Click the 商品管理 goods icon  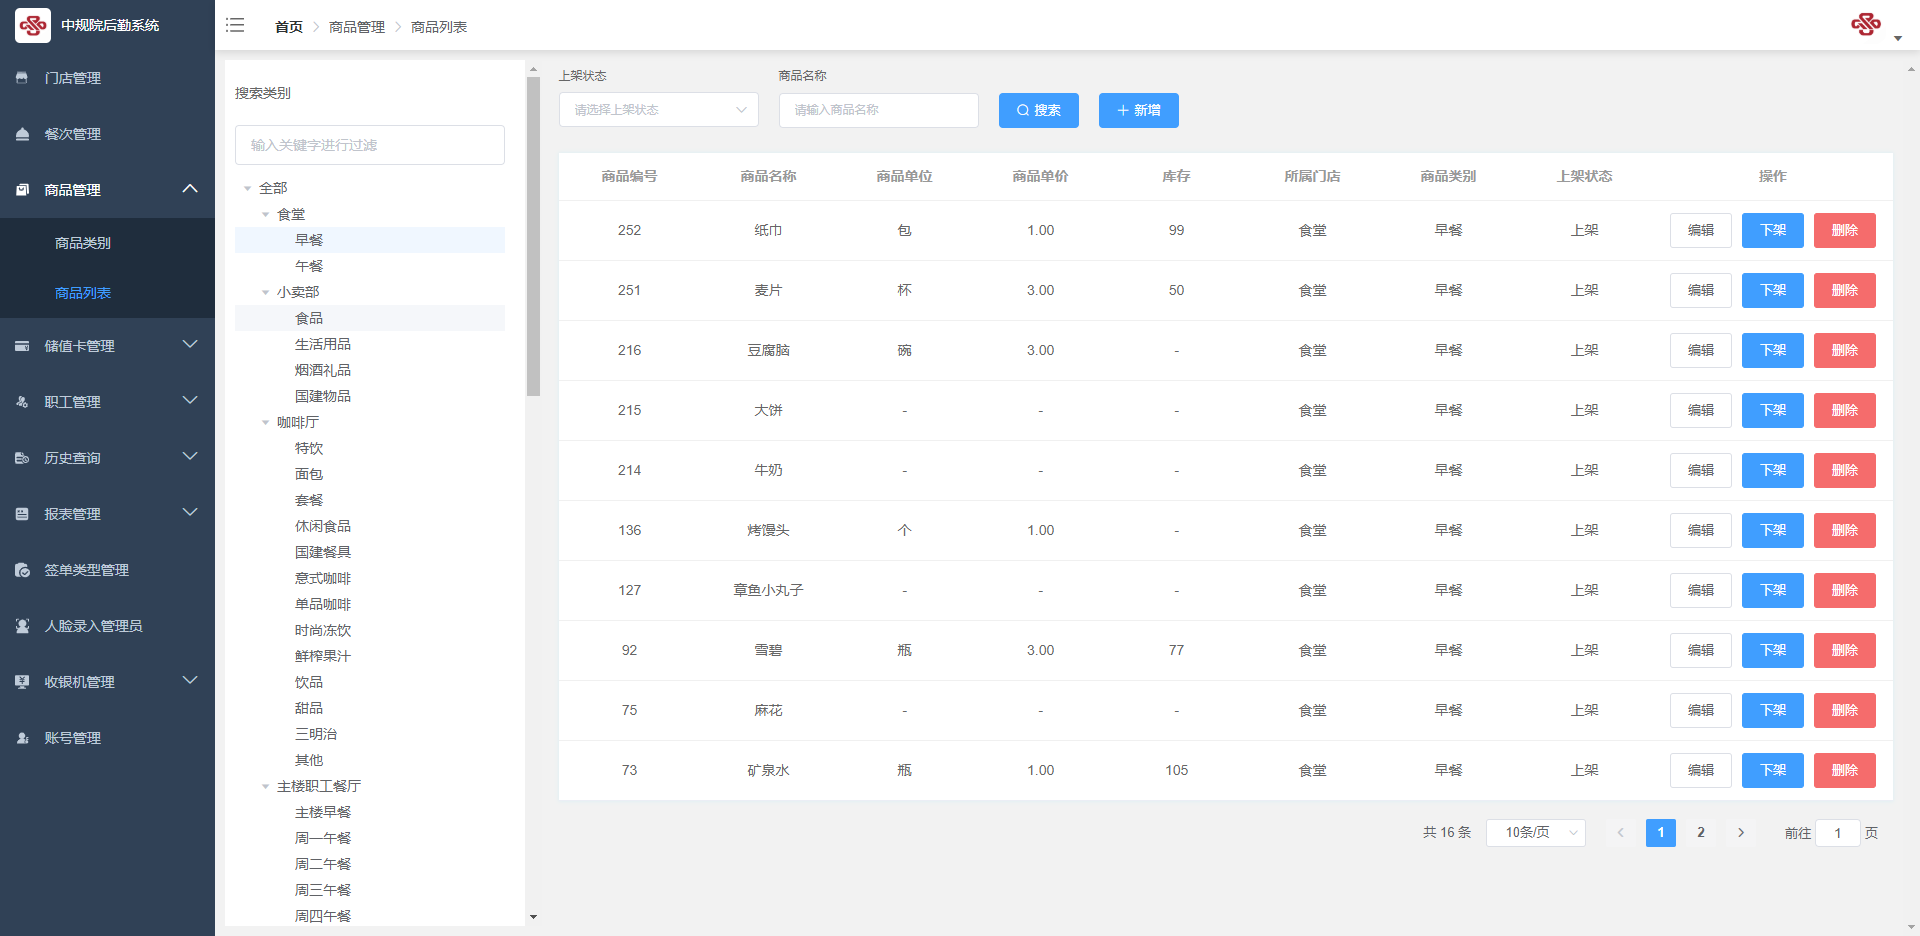[x=22, y=189]
